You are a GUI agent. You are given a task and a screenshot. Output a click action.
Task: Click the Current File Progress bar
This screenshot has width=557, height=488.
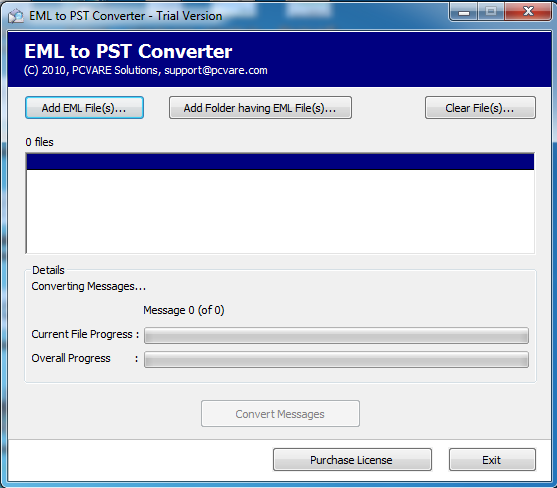(x=336, y=336)
